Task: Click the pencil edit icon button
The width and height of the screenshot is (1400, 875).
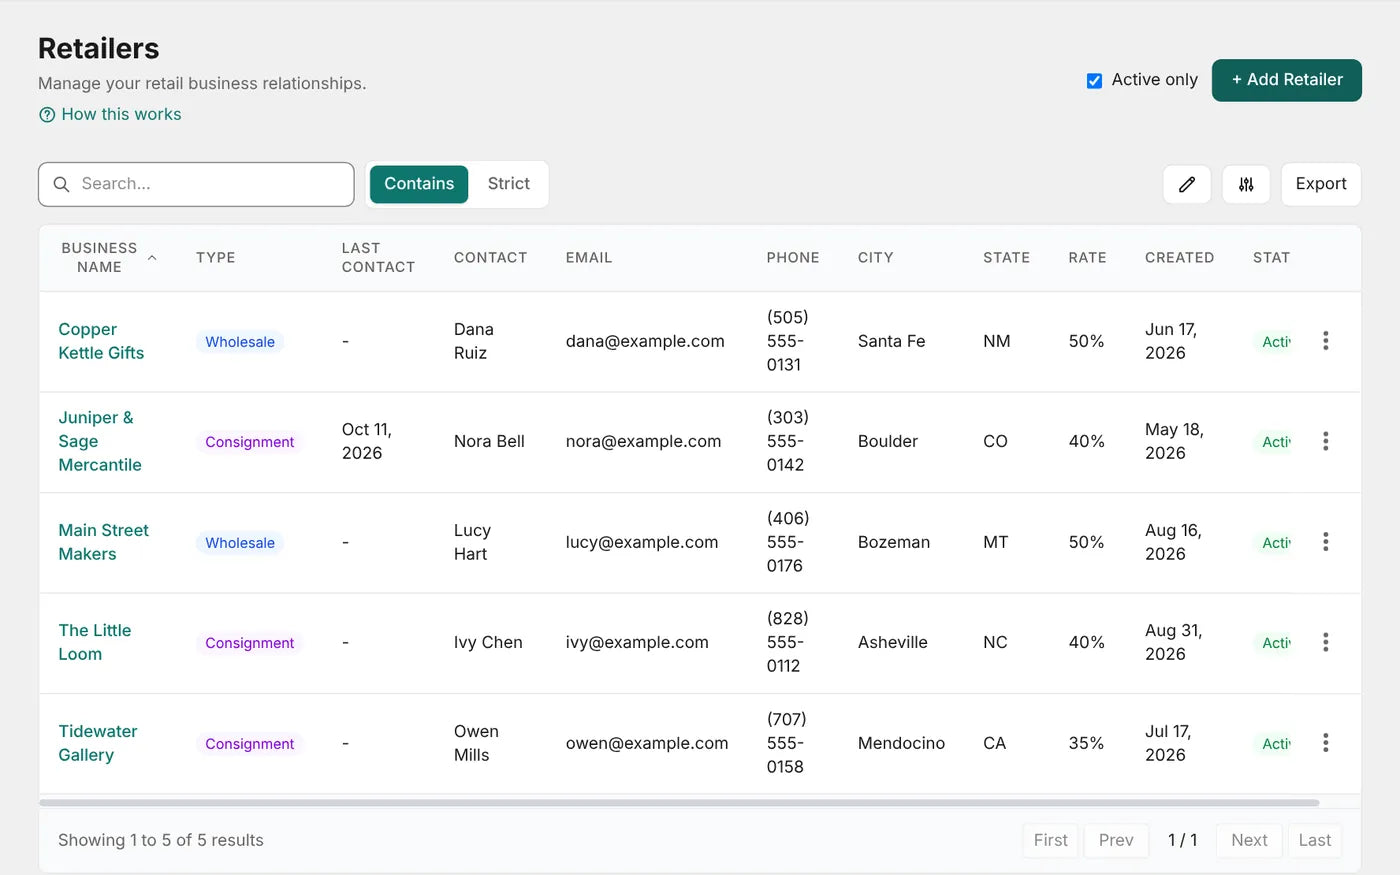Action: (x=1187, y=184)
